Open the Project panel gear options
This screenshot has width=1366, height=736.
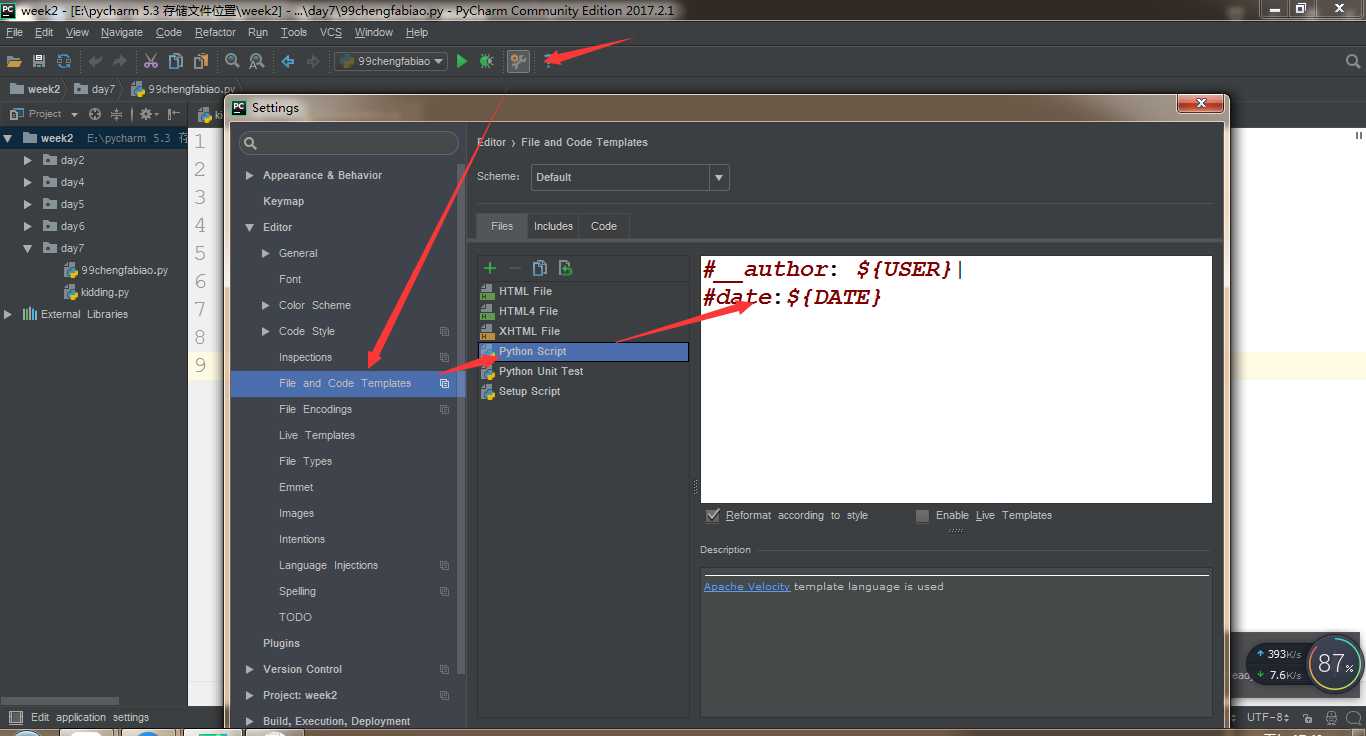tap(146, 114)
